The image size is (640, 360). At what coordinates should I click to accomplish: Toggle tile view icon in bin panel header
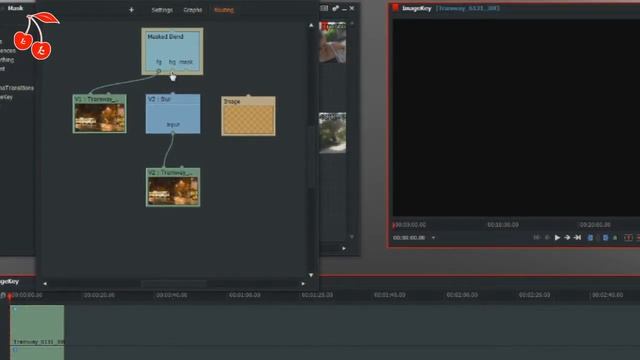click(x=324, y=8)
